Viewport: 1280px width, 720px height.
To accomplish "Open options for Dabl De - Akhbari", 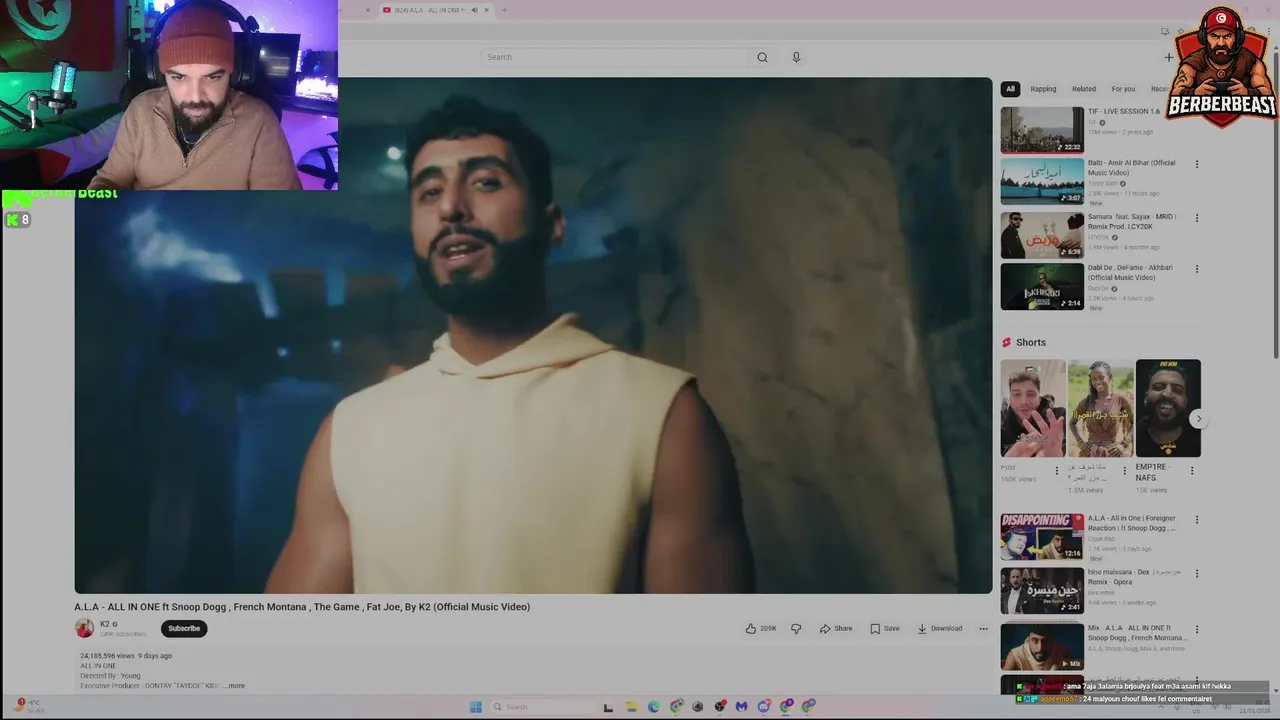I will [1197, 269].
